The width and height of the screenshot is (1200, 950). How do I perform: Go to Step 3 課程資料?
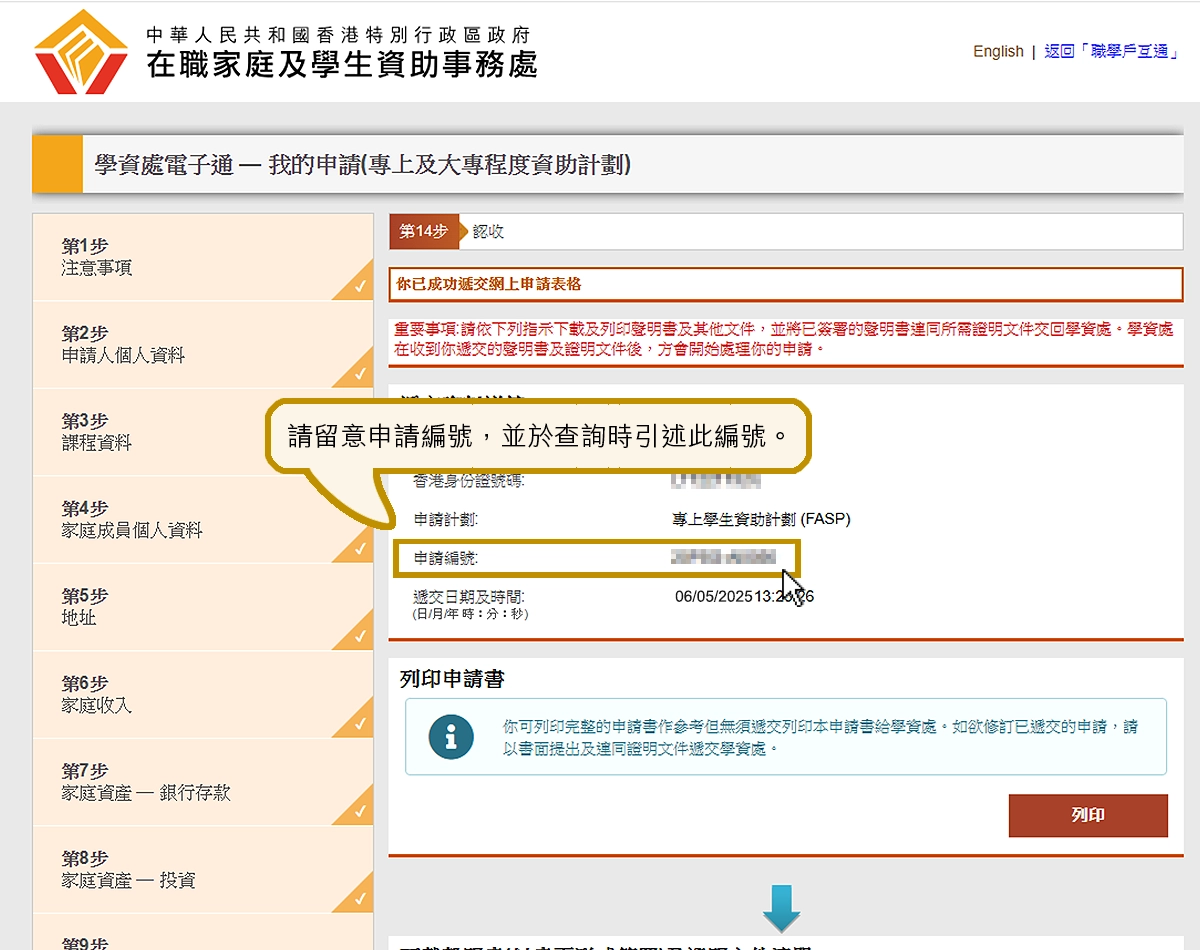[96, 432]
